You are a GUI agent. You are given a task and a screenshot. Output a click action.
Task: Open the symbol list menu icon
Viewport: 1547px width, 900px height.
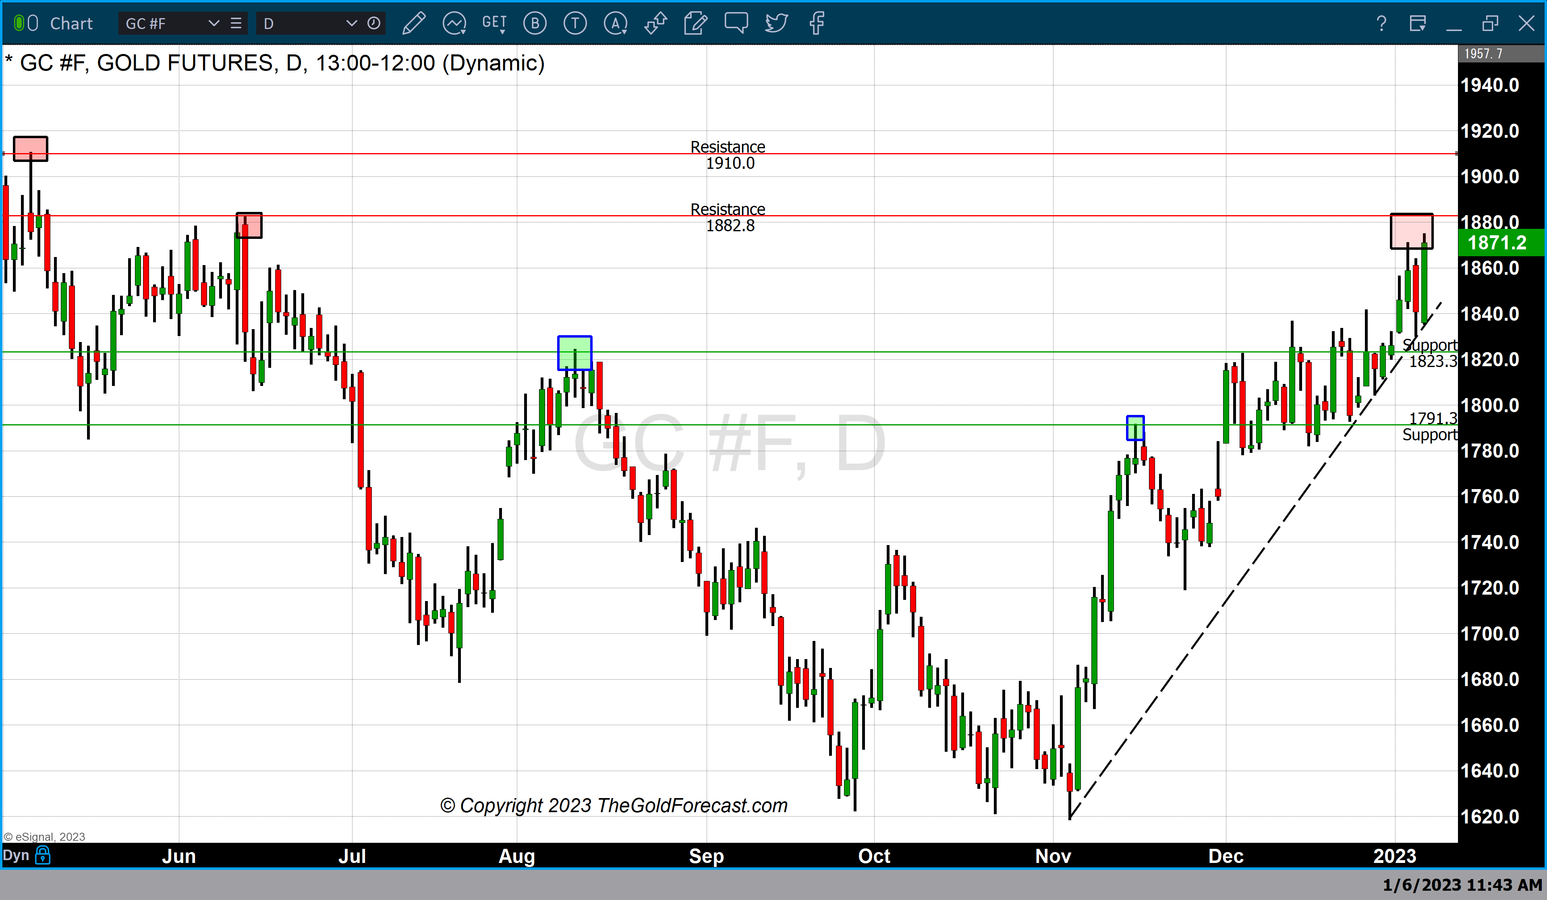236,23
